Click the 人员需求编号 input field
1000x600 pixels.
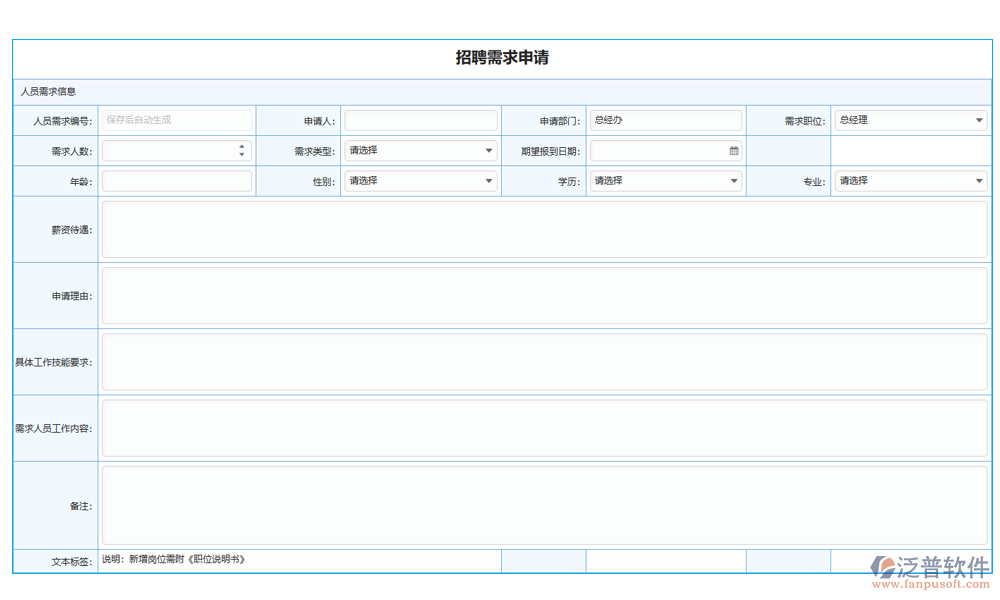177,121
